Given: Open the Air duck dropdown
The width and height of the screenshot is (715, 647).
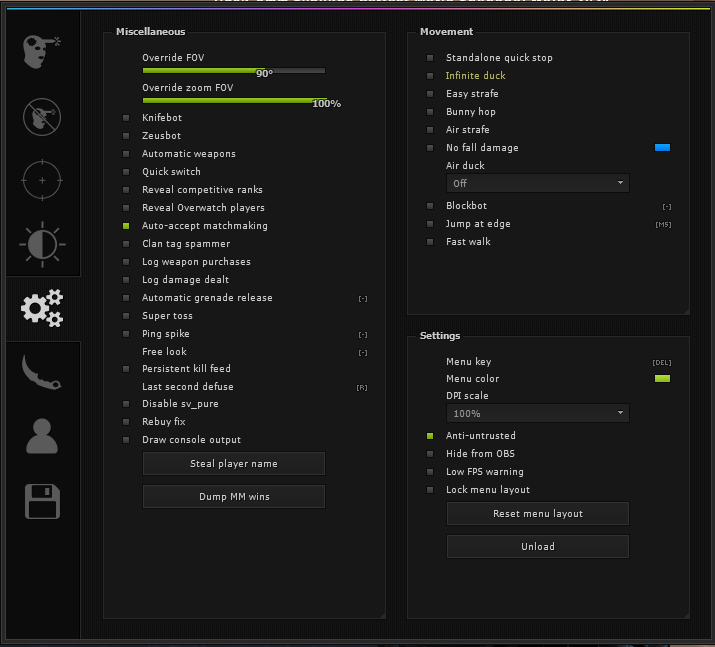Looking at the screenshot, I should click(538, 183).
